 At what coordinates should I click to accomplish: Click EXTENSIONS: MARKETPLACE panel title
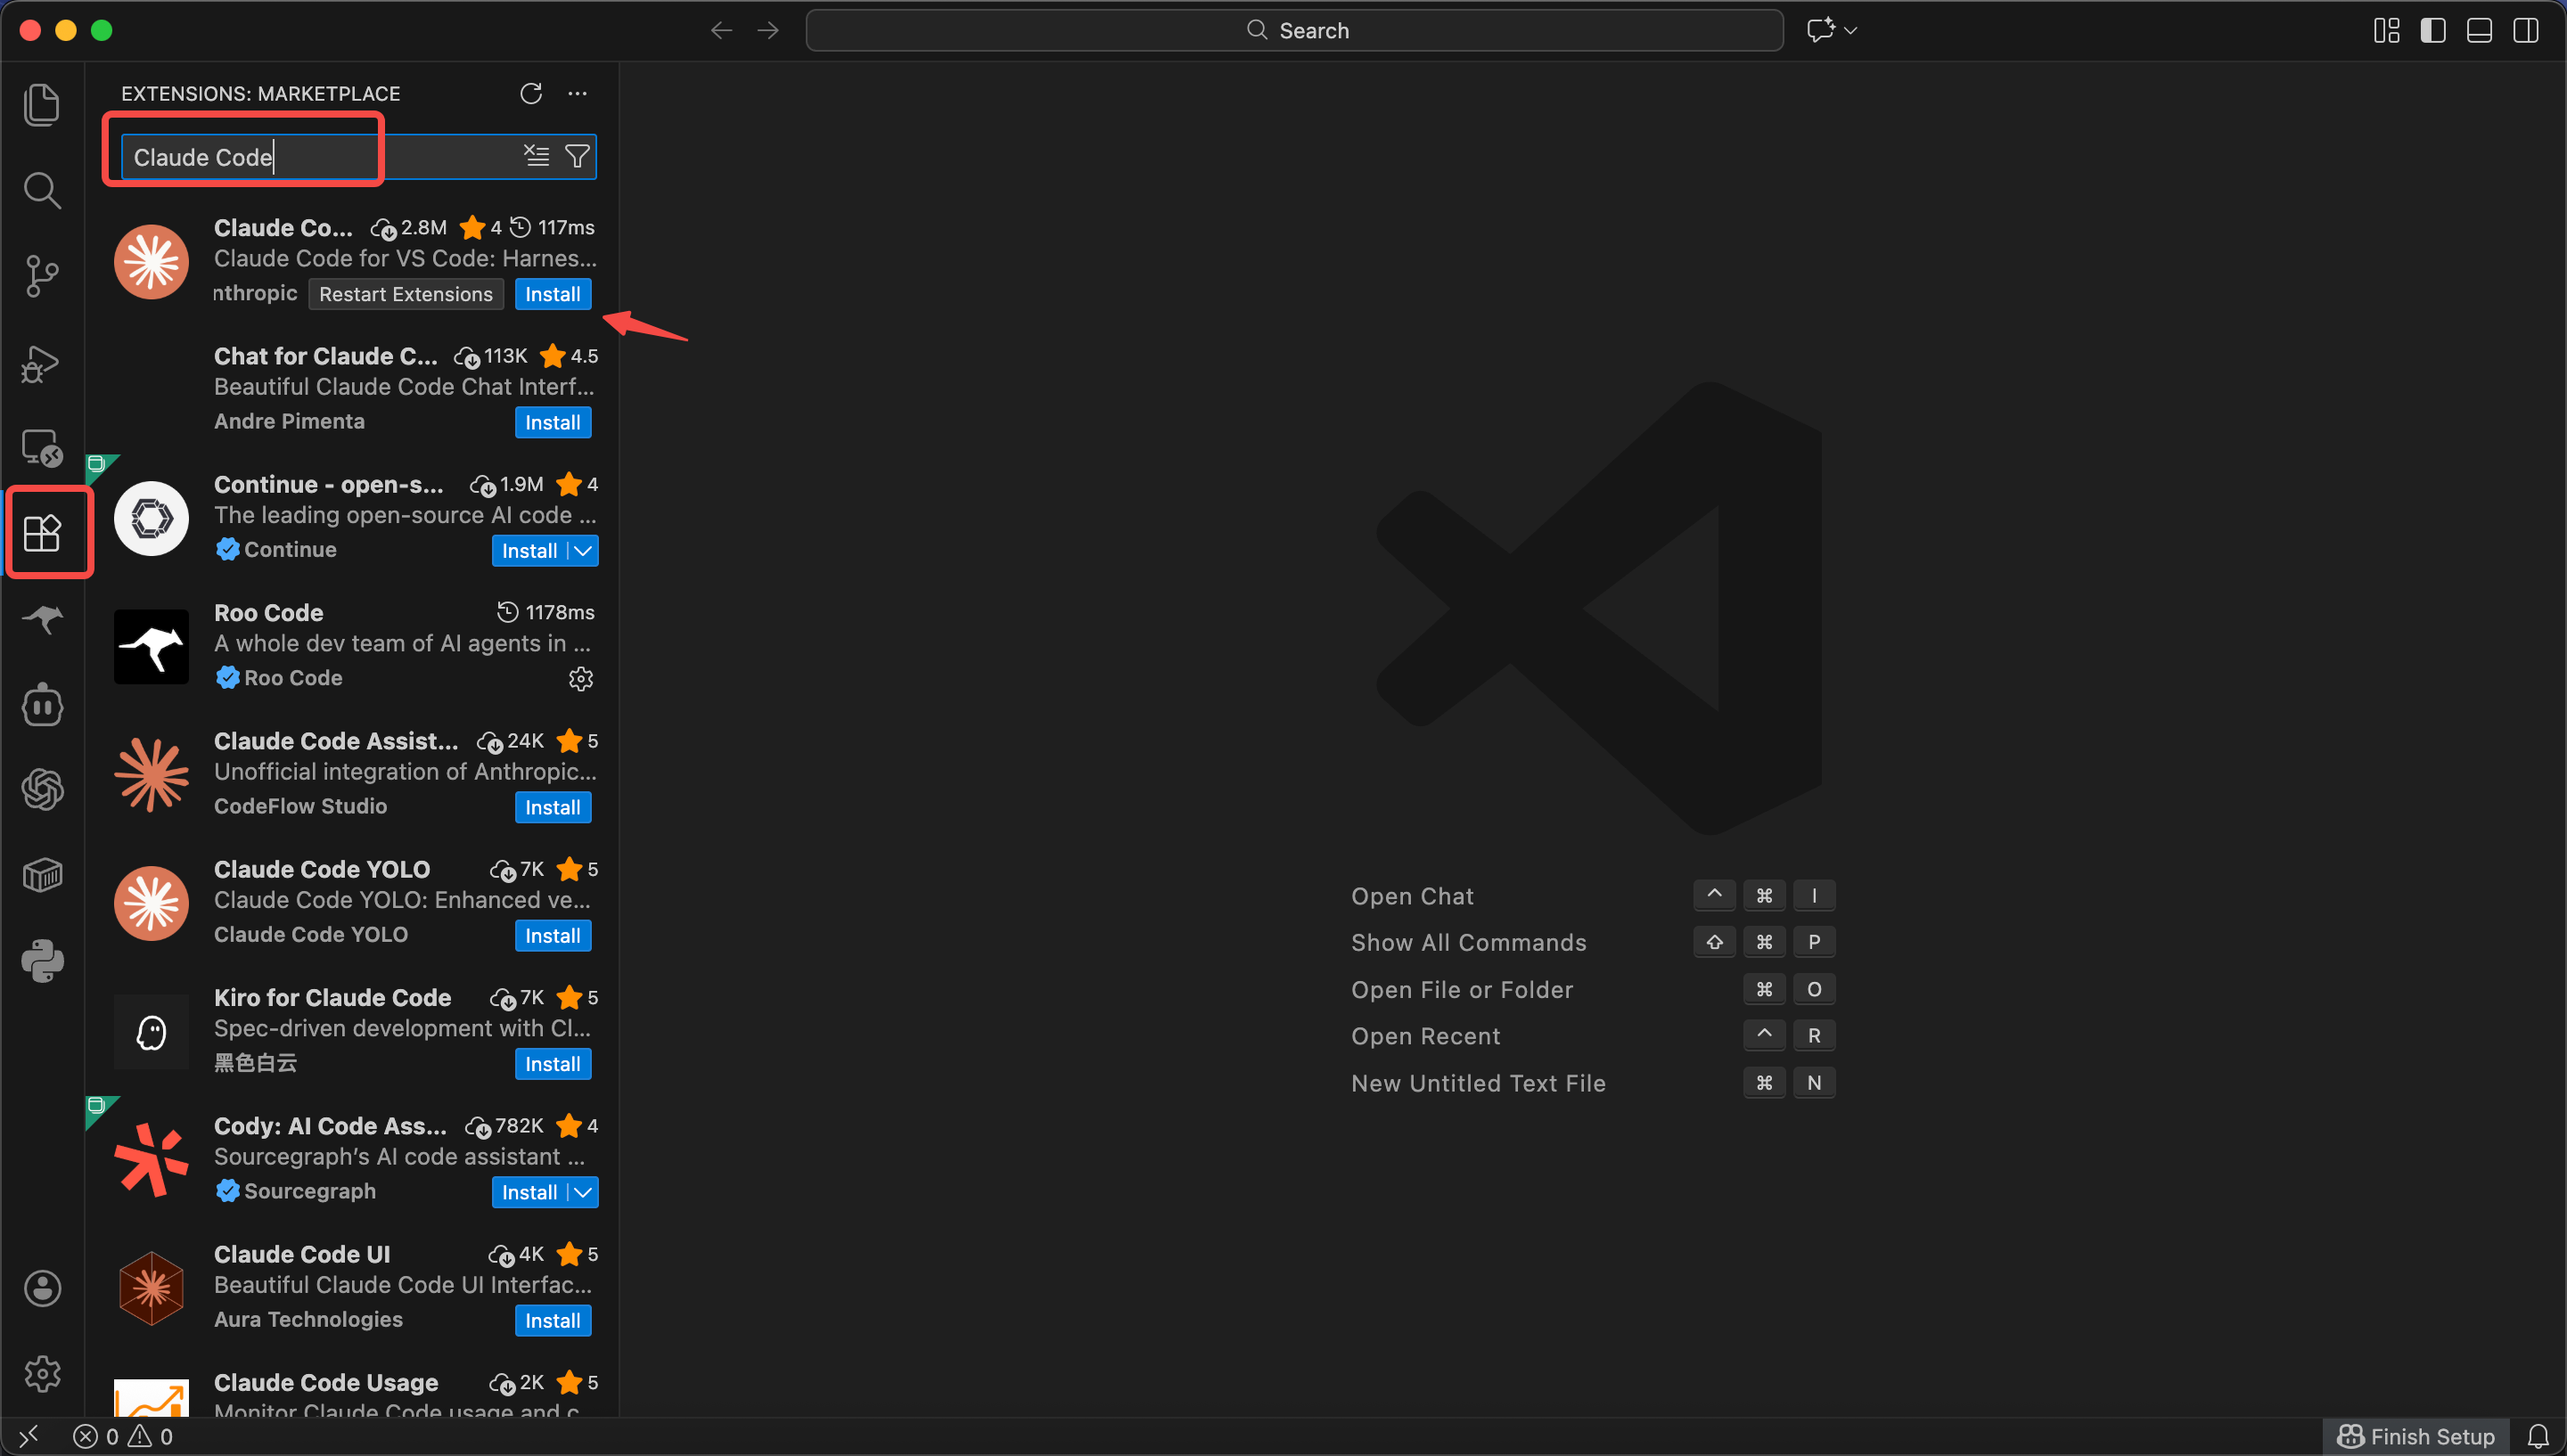point(260,93)
